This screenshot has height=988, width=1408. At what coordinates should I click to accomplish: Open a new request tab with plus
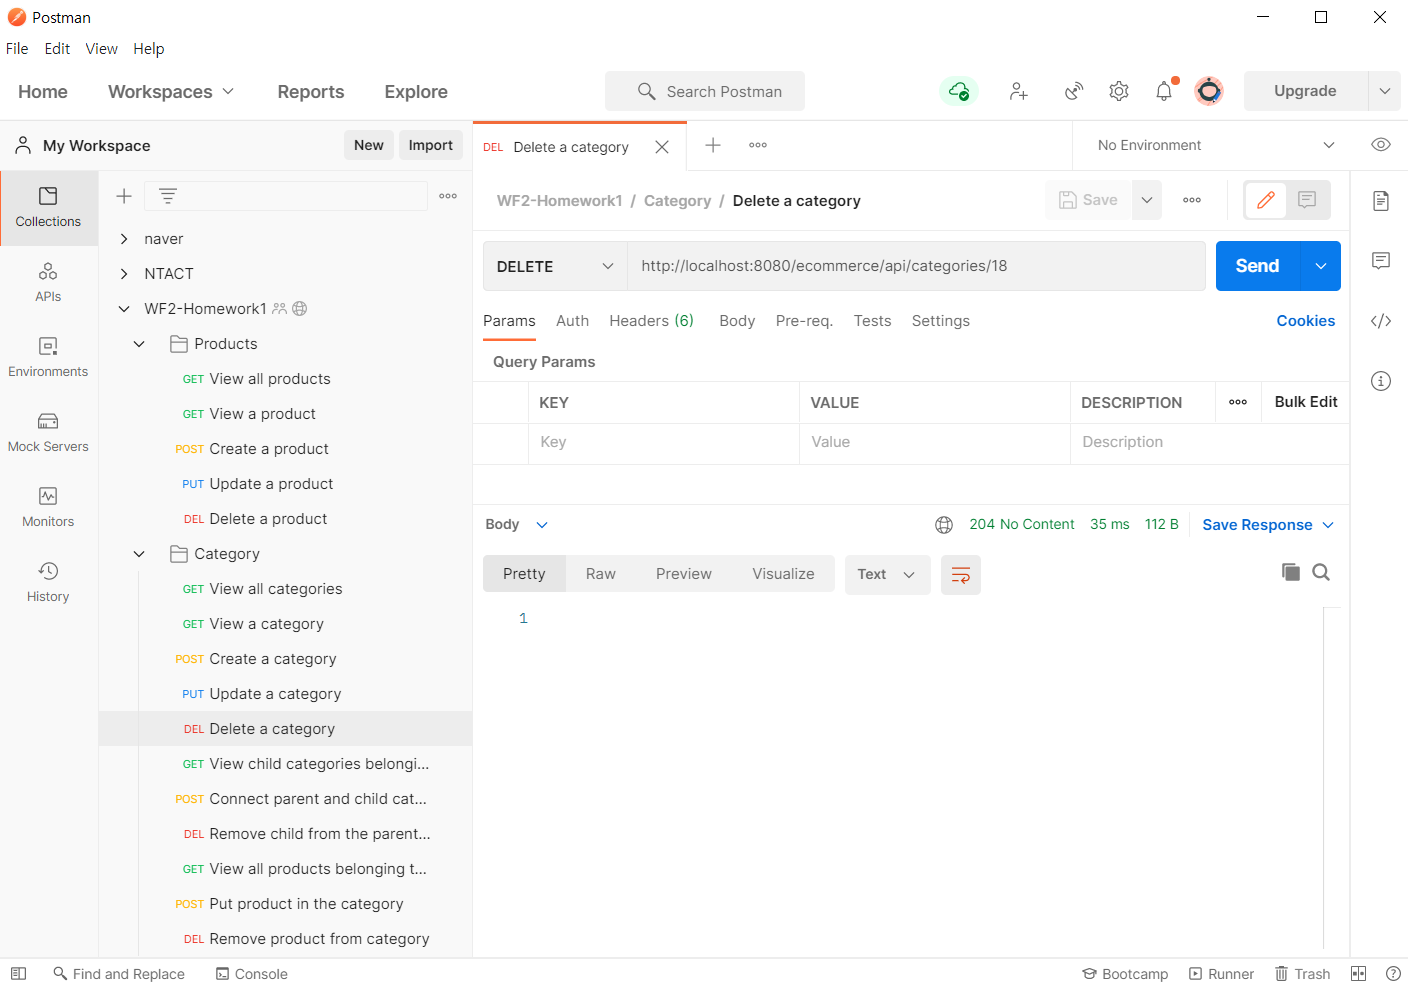(x=713, y=145)
